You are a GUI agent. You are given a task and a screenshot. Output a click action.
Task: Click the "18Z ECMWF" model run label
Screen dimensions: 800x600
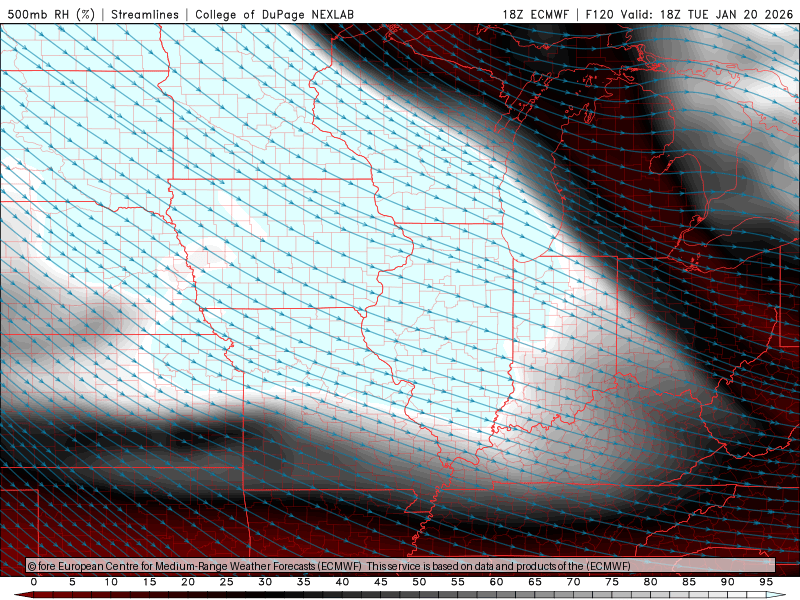click(x=535, y=14)
